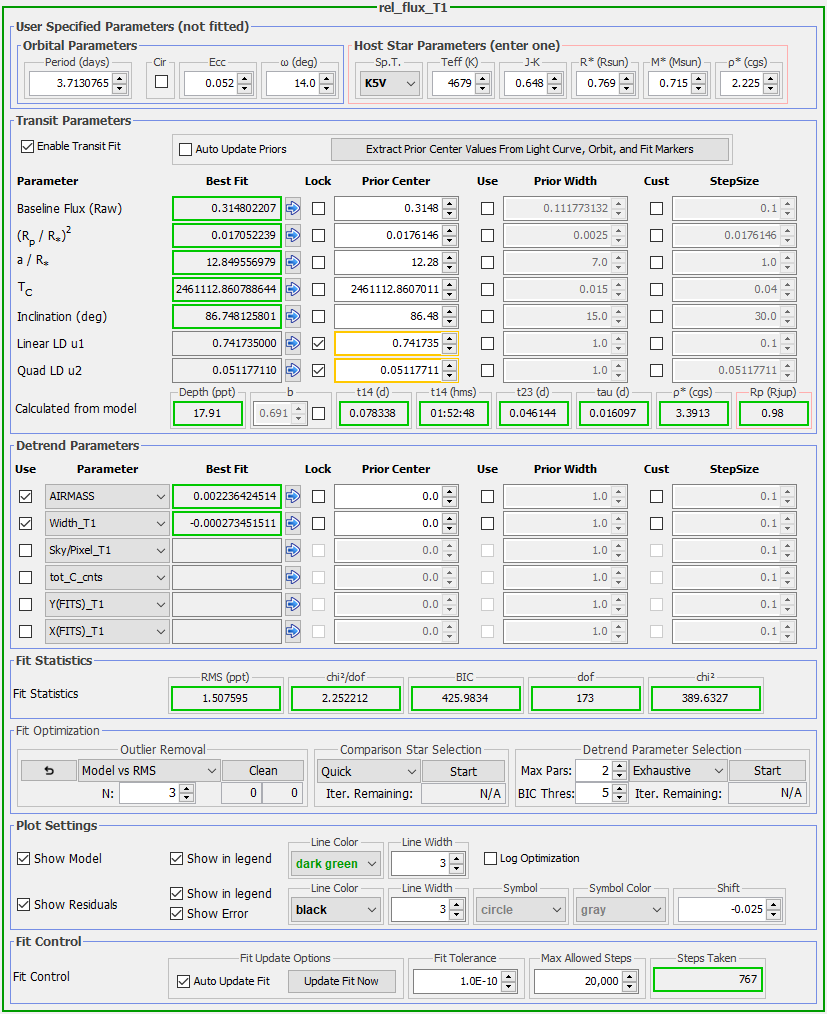Click the Clean button in Outlier Removal
The height and width of the screenshot is (1014, 827).
click(263, 771)
